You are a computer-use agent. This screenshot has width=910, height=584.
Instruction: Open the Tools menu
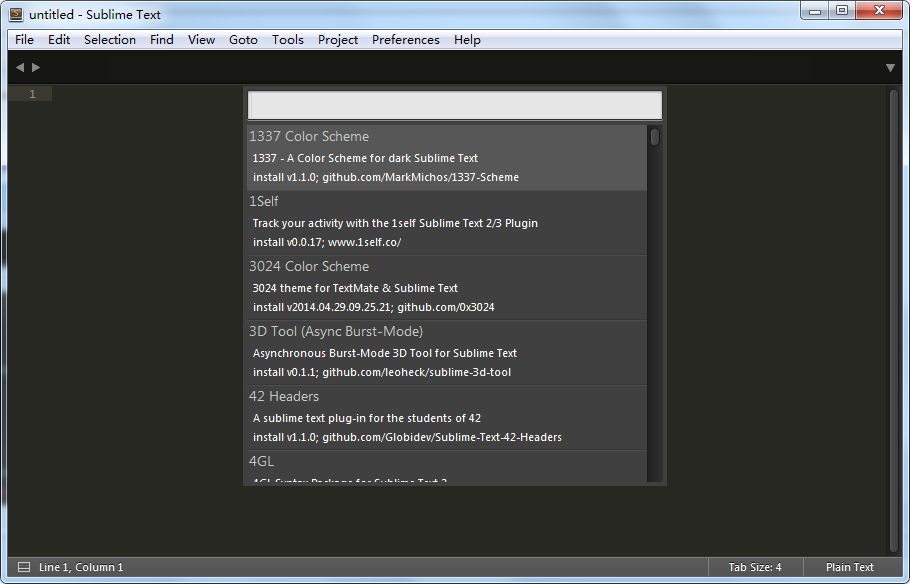pos(287,39)
